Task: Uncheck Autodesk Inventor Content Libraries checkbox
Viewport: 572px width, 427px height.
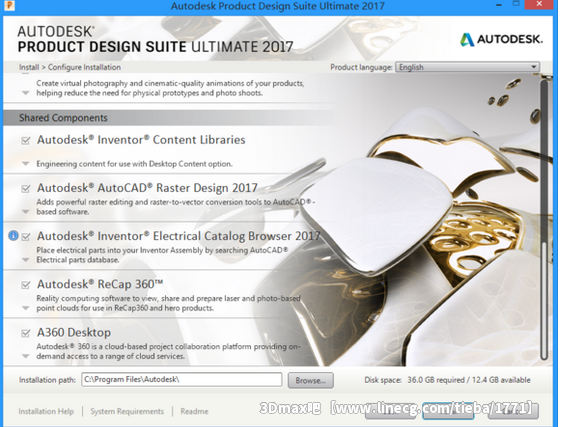Action: click(26, 140)
